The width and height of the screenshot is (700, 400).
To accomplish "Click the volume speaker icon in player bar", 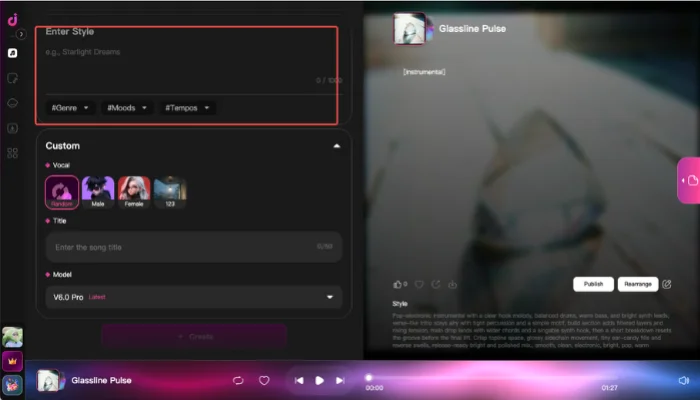I will click(683, 380).
